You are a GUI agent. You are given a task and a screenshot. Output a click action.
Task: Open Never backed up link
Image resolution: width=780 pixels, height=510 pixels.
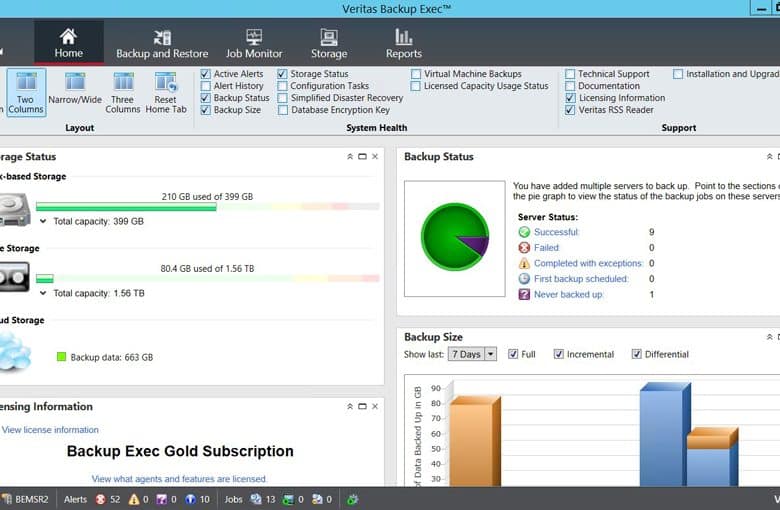(568, 294)
